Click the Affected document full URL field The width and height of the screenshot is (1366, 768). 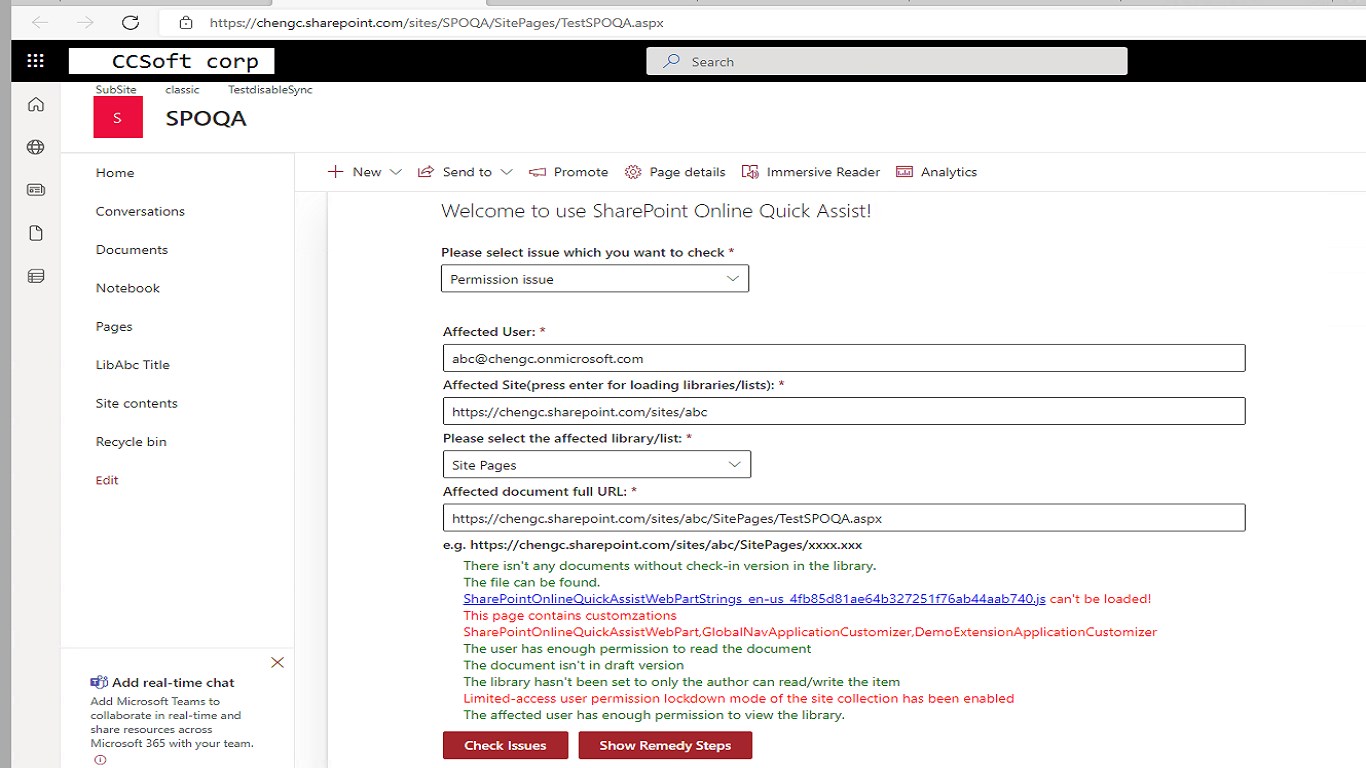point(844,518)
